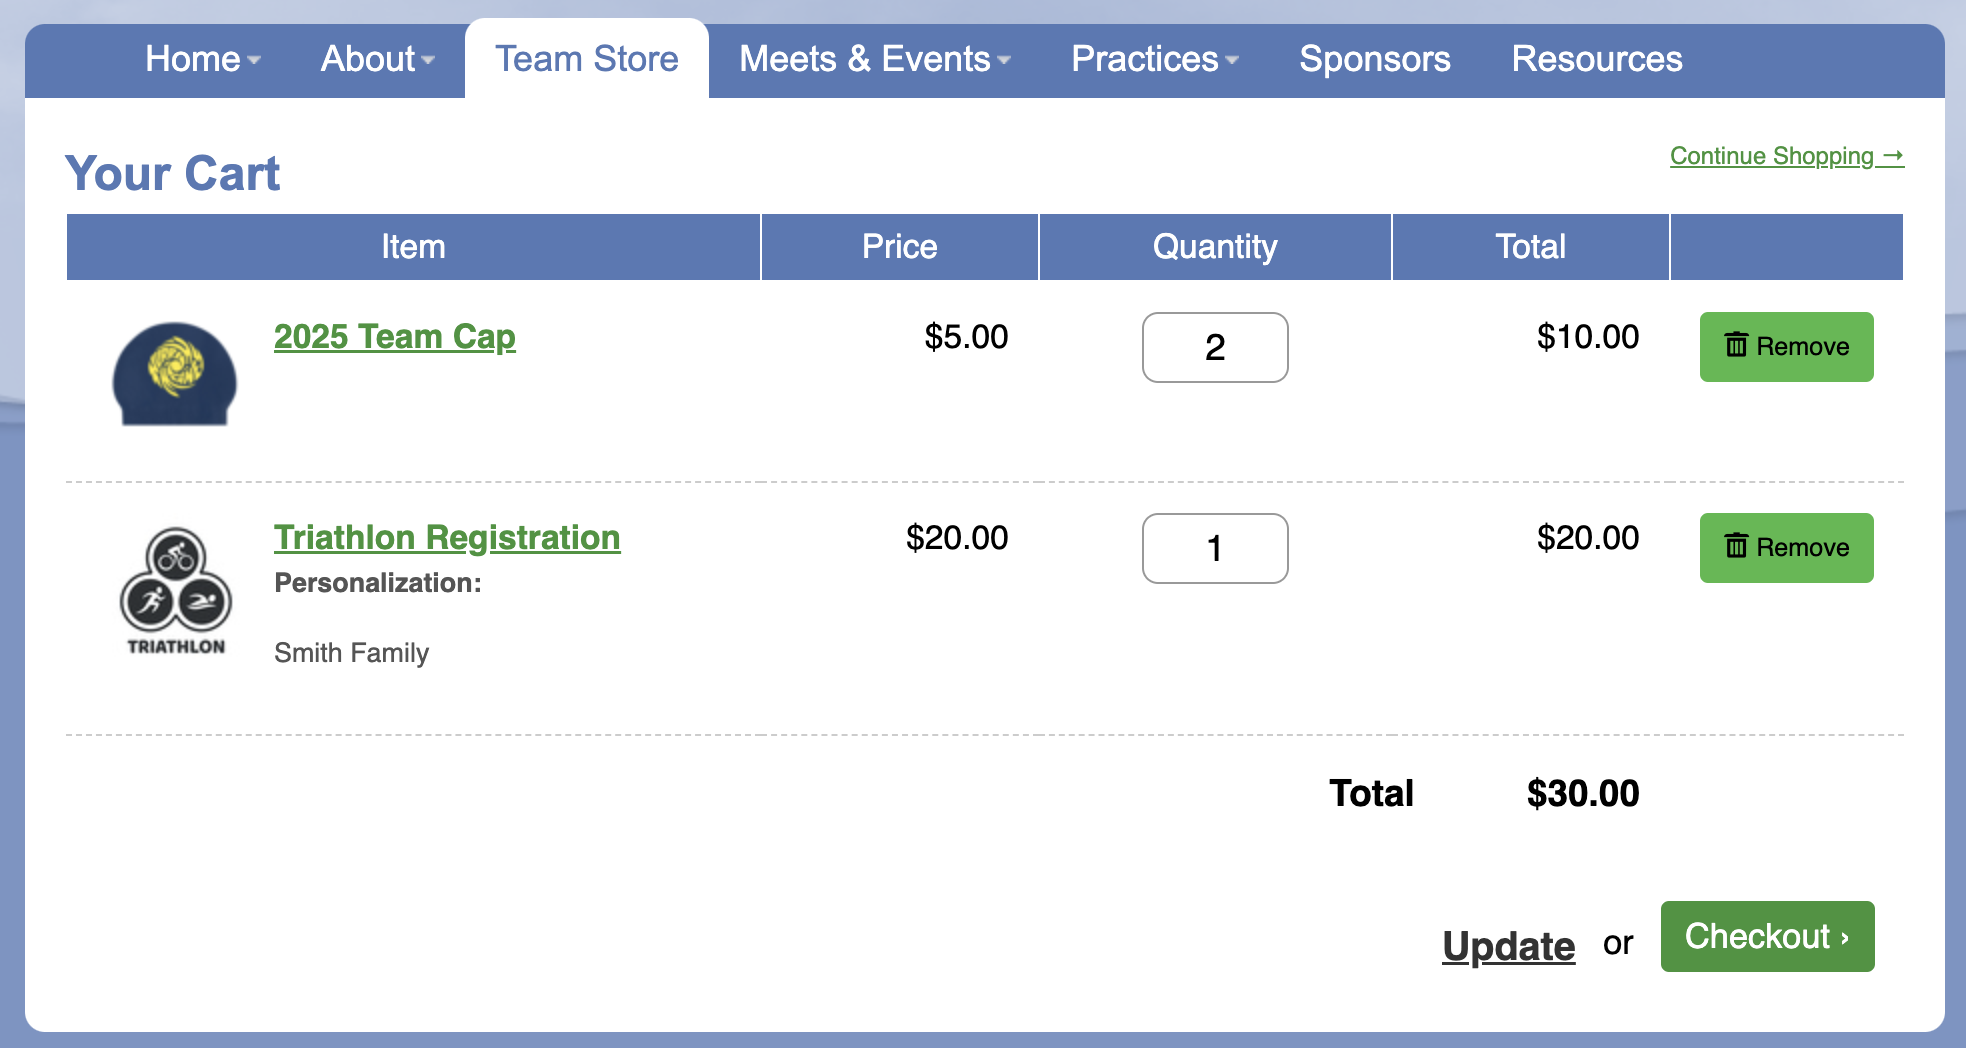Expand the Home dropdown arrow

tap(254, 60)
